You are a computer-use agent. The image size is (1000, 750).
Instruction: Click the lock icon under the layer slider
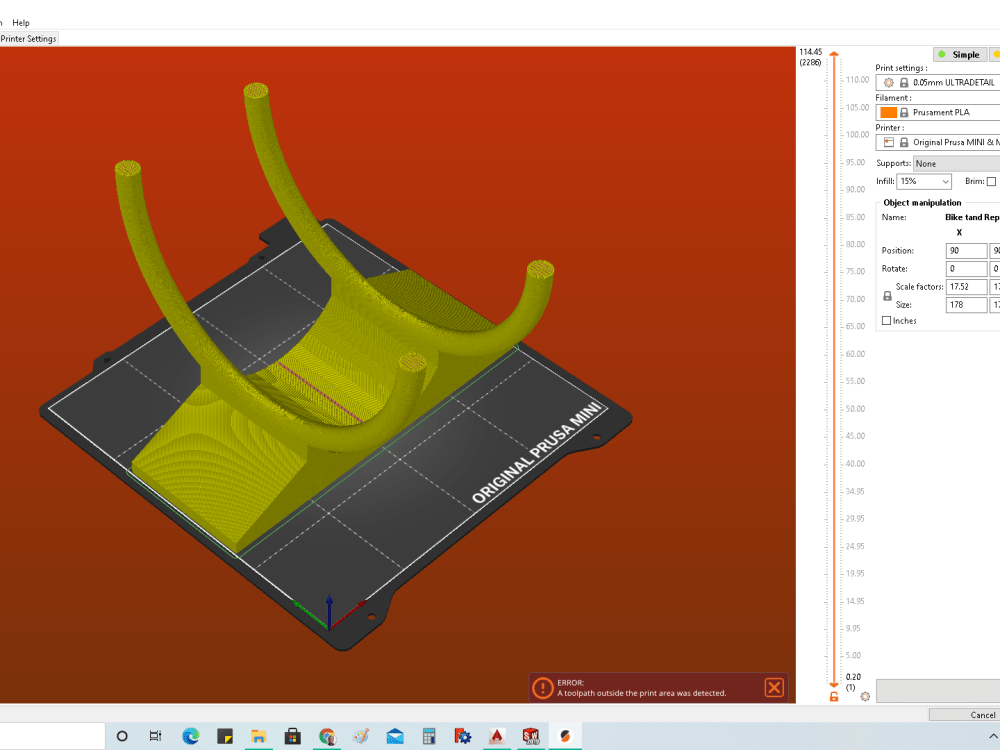tap(834, 696)
